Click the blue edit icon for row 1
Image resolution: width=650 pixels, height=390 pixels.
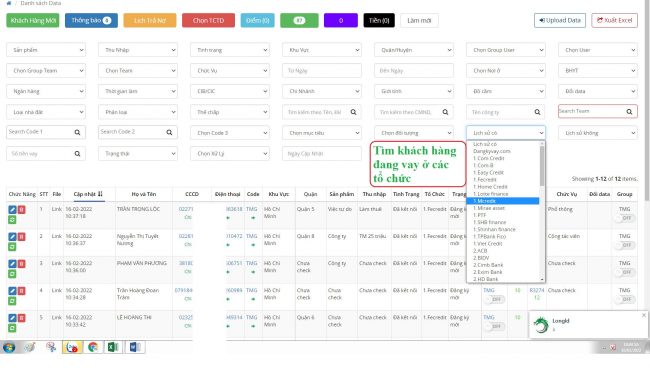pos(12,210)
